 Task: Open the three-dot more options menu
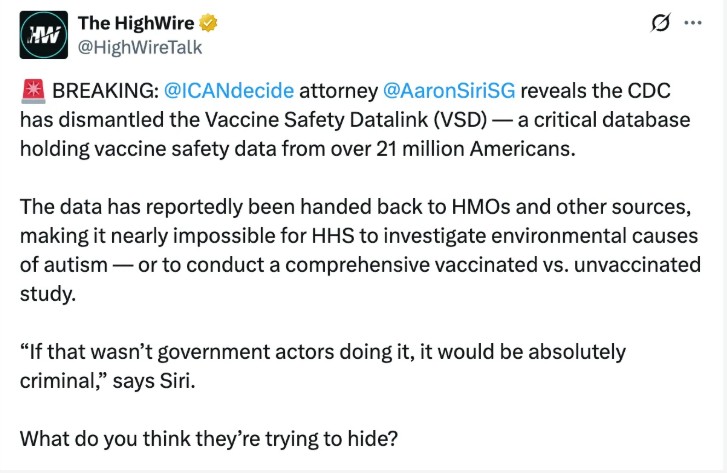click(693, 24)
